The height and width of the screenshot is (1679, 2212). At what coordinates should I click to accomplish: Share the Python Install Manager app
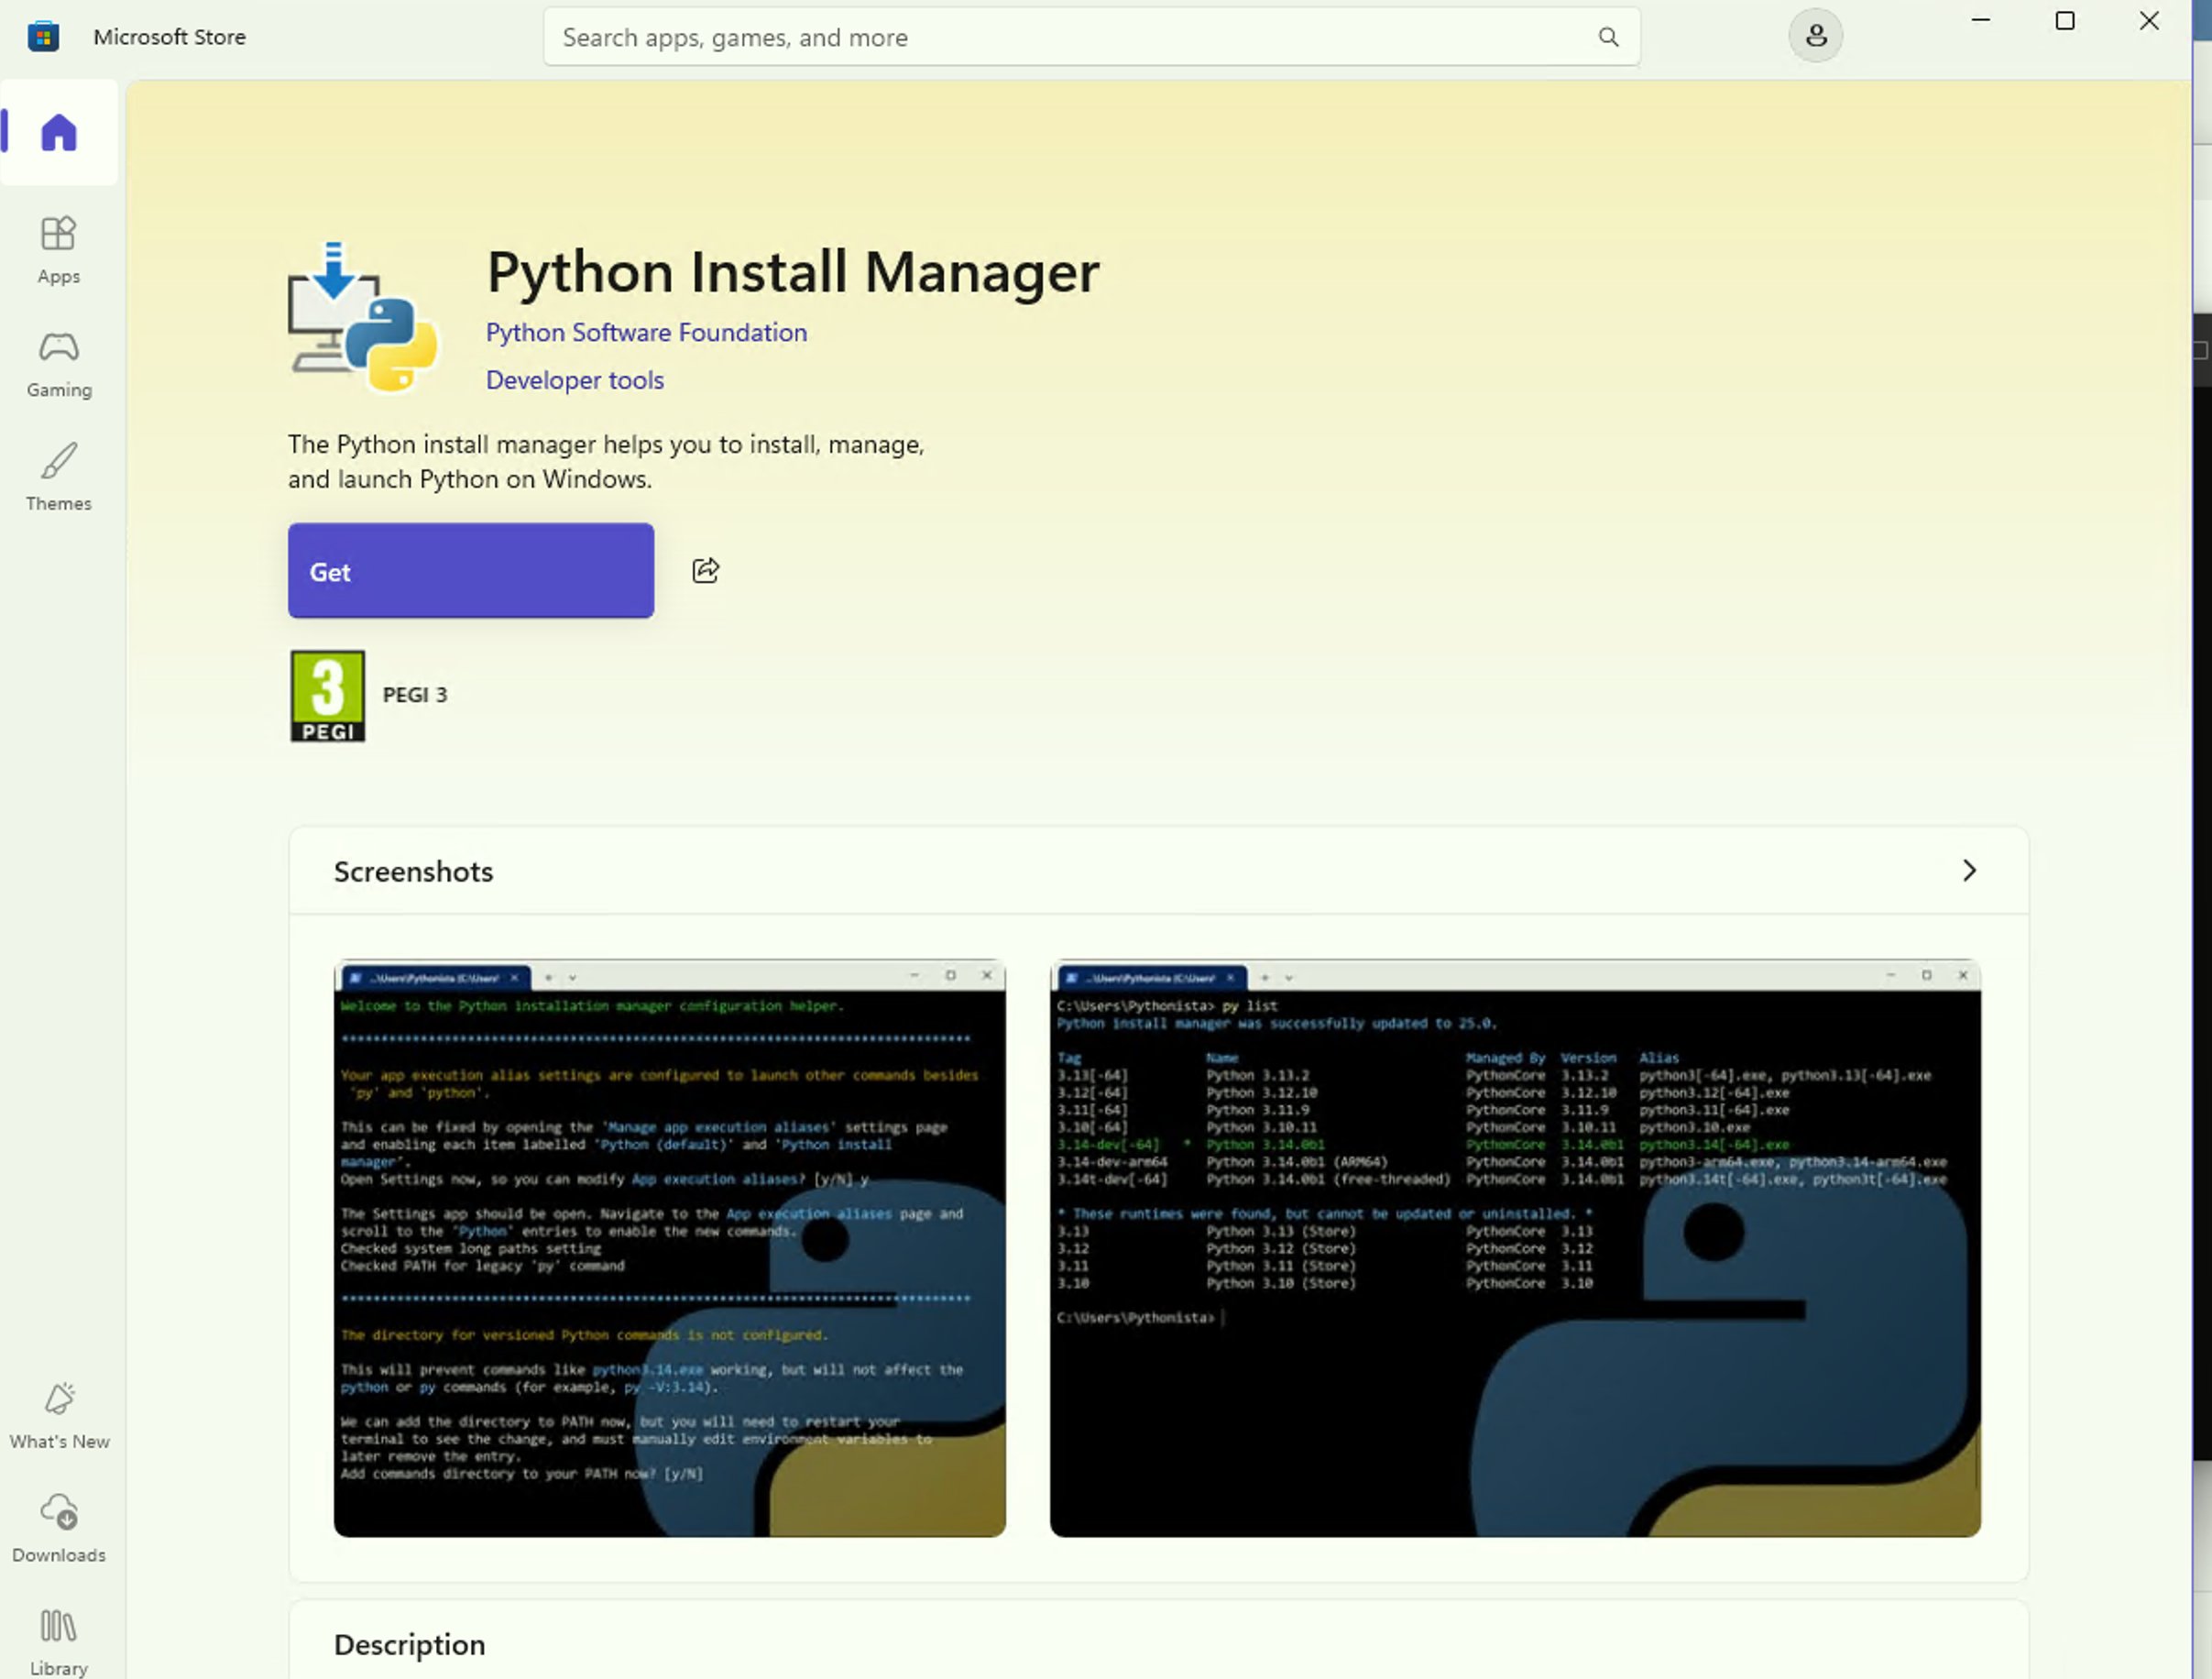point(706,571)
